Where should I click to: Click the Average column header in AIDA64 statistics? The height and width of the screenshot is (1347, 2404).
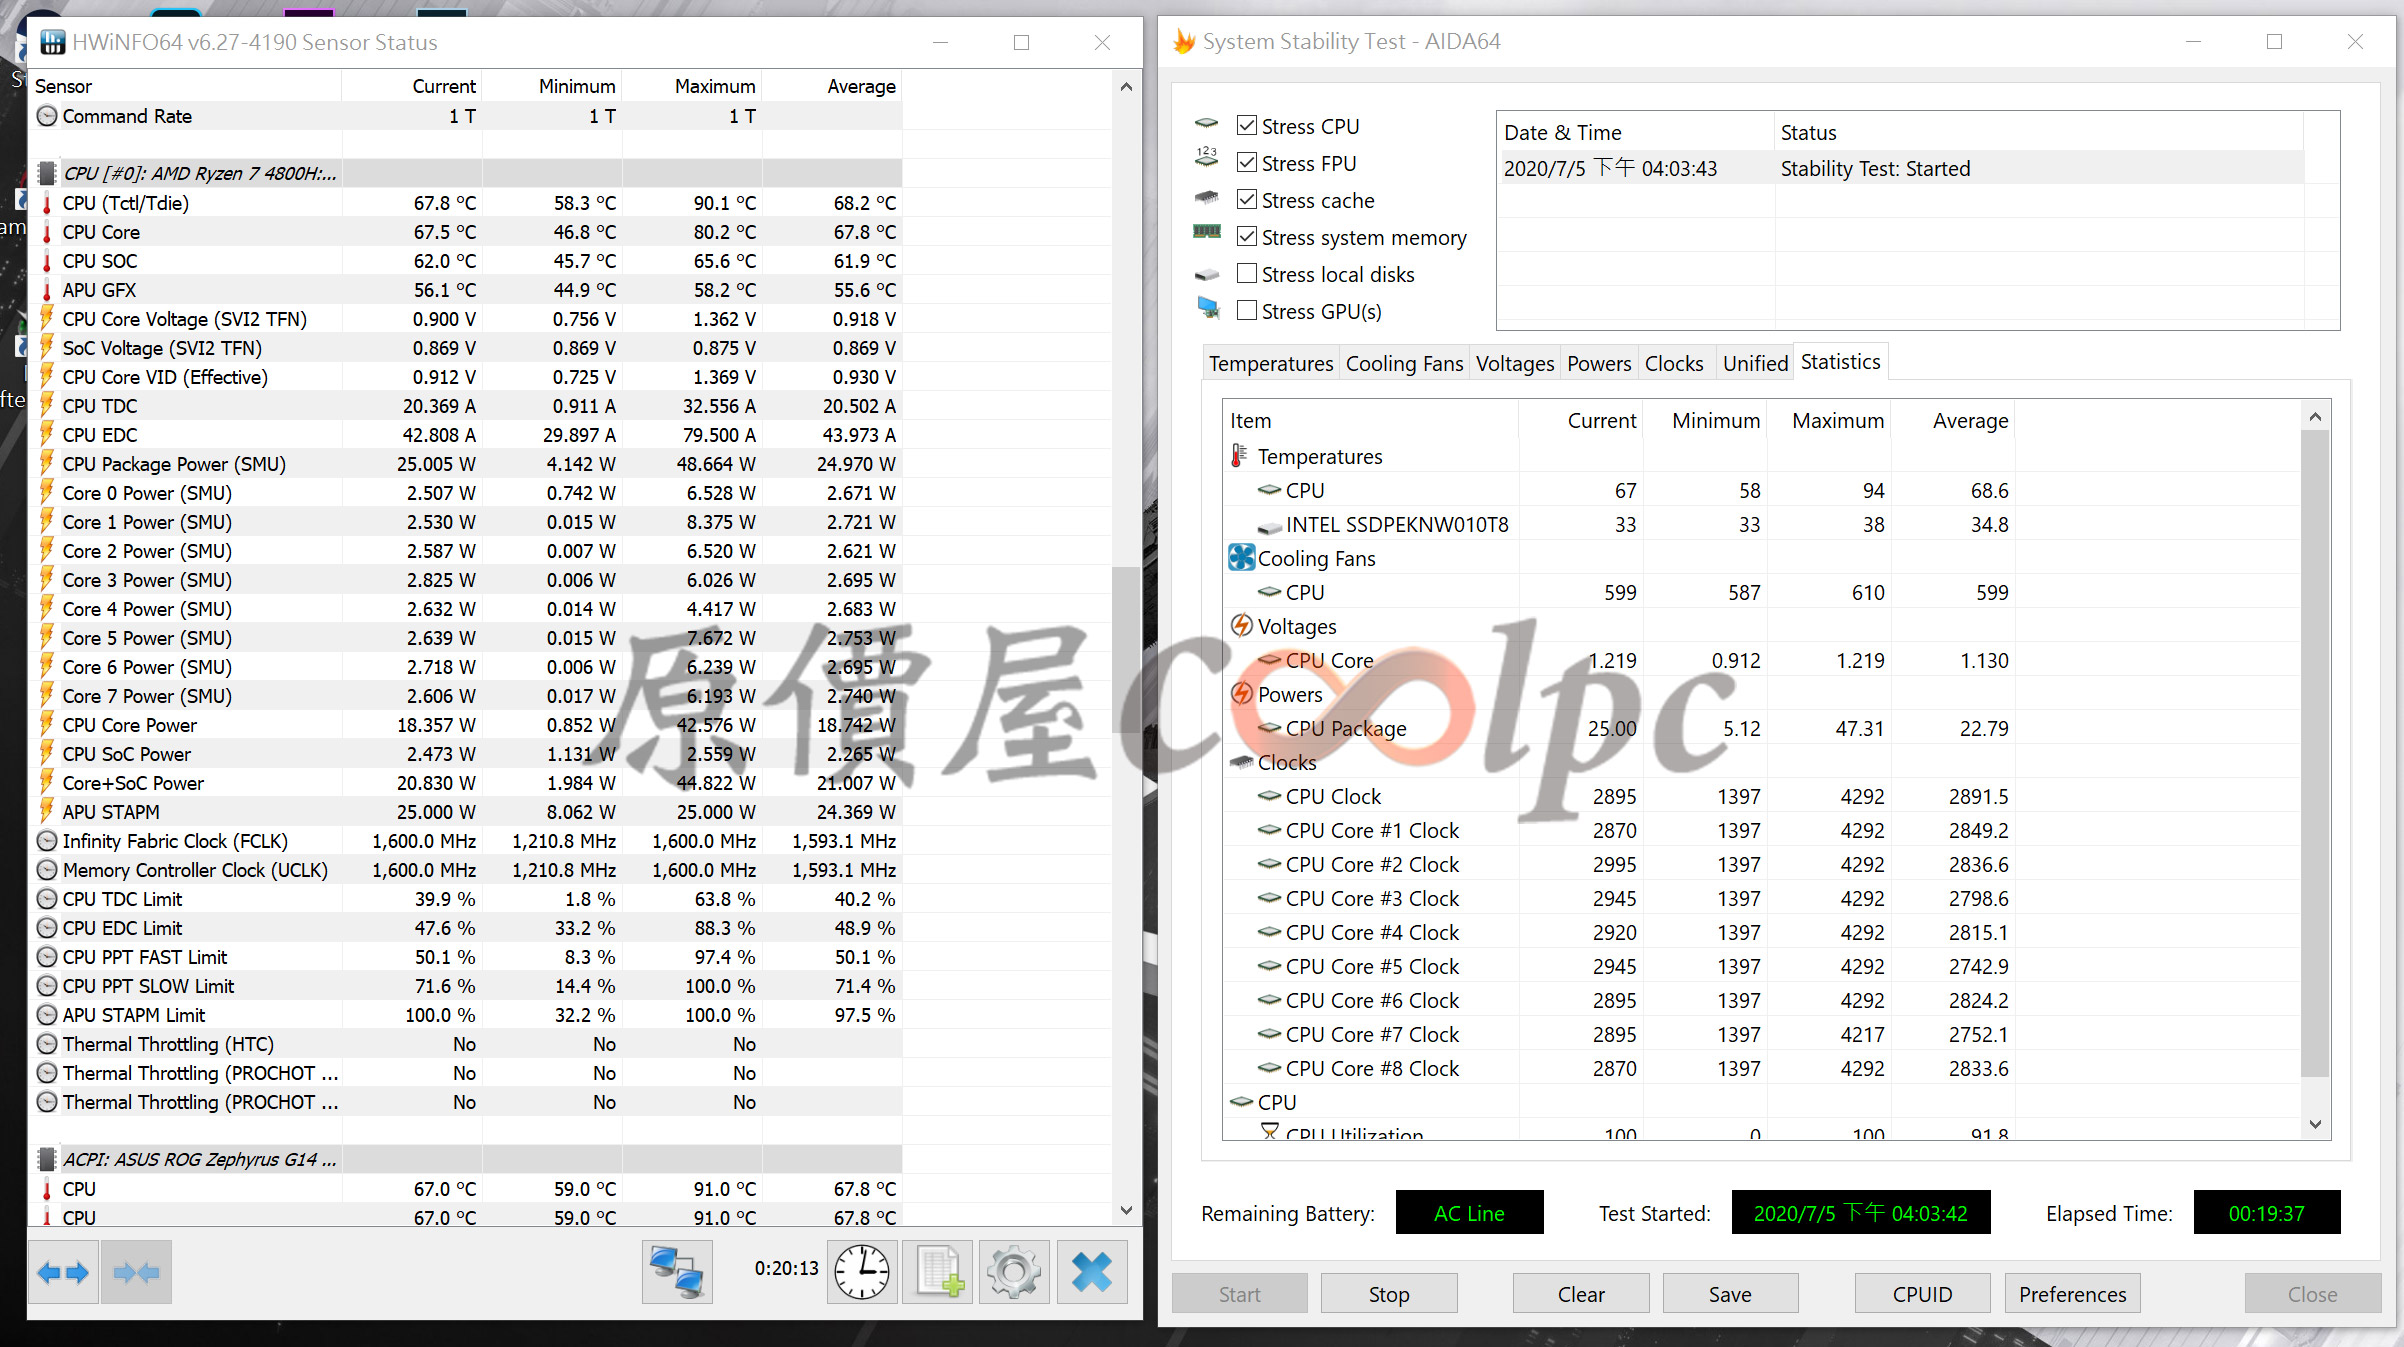tap(1952, 420)
